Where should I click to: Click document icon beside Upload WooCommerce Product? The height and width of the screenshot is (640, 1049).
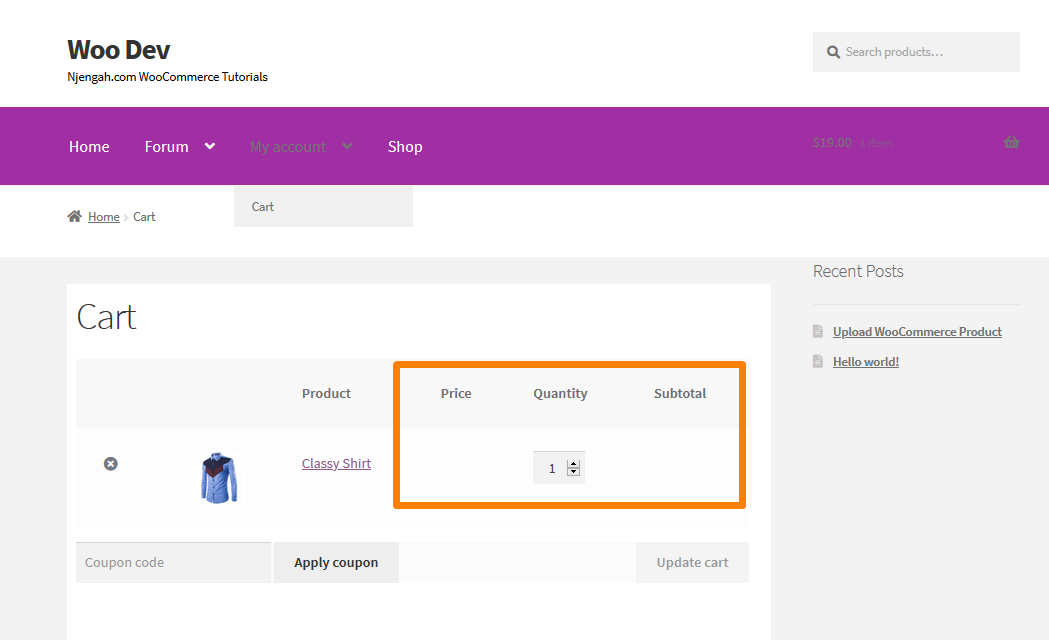pos(818,331)
